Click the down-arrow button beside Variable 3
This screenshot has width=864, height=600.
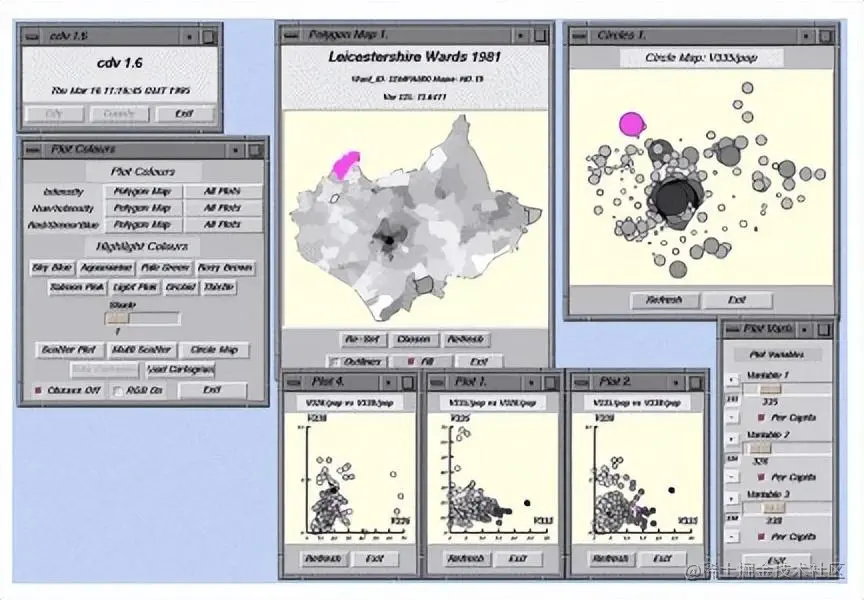tap(732, 499)
